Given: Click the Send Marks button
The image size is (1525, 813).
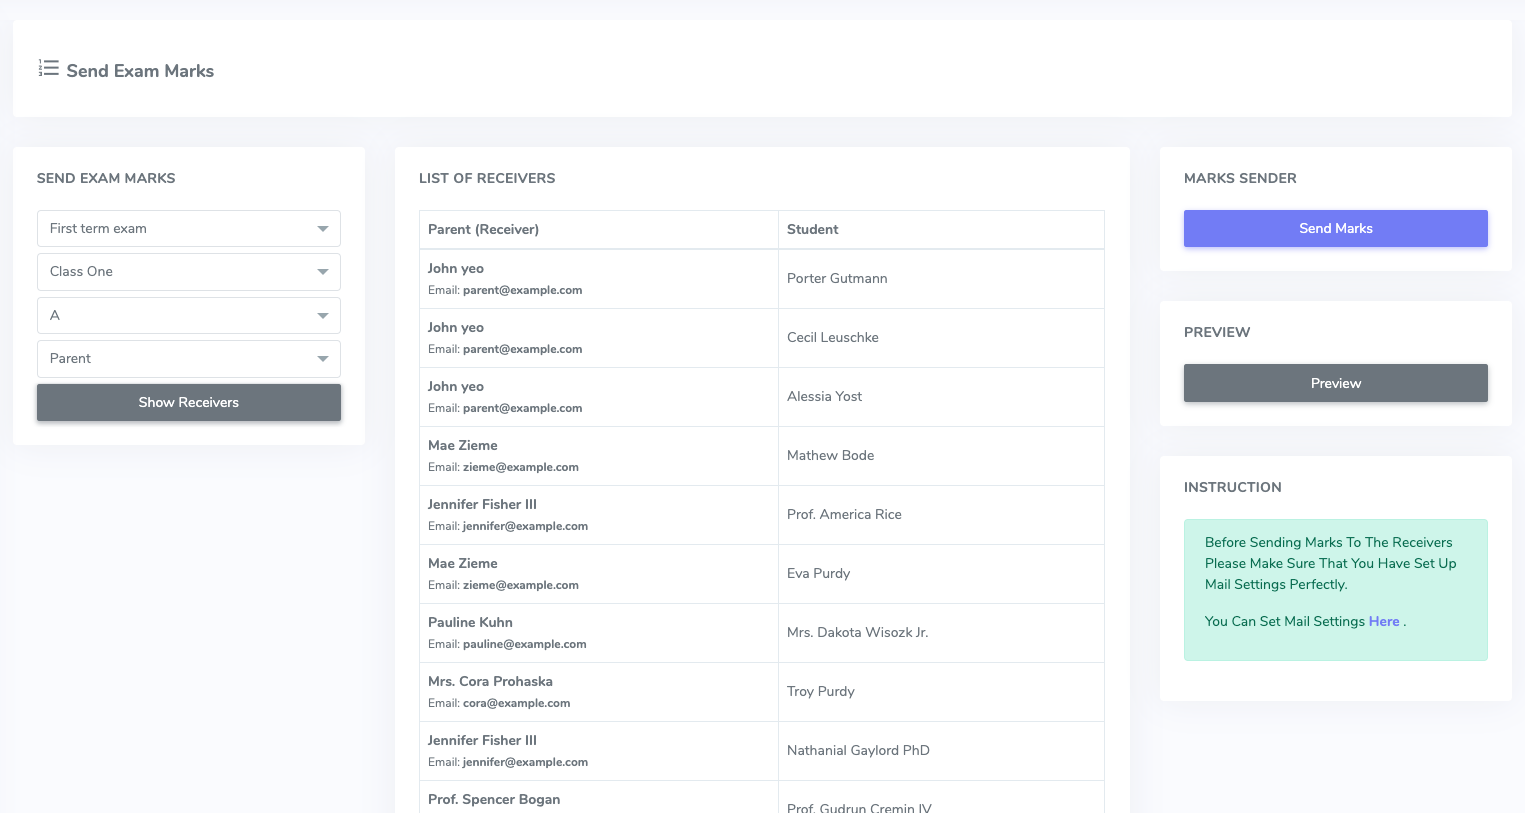Looking at the screenshot, I should coord(1335,229).
